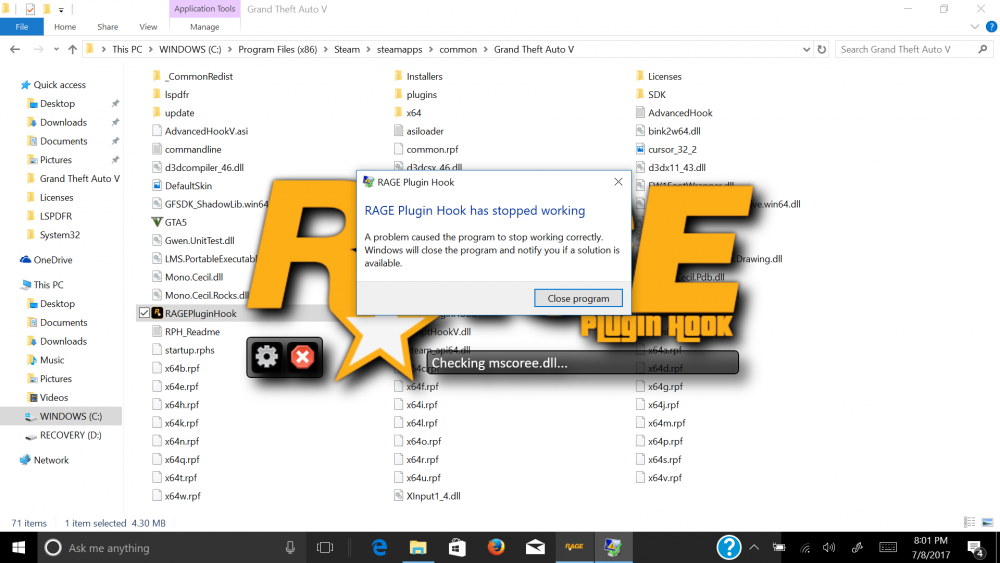Click the Close program button
The image size is (1000, 563).
[x=578, y=298]
